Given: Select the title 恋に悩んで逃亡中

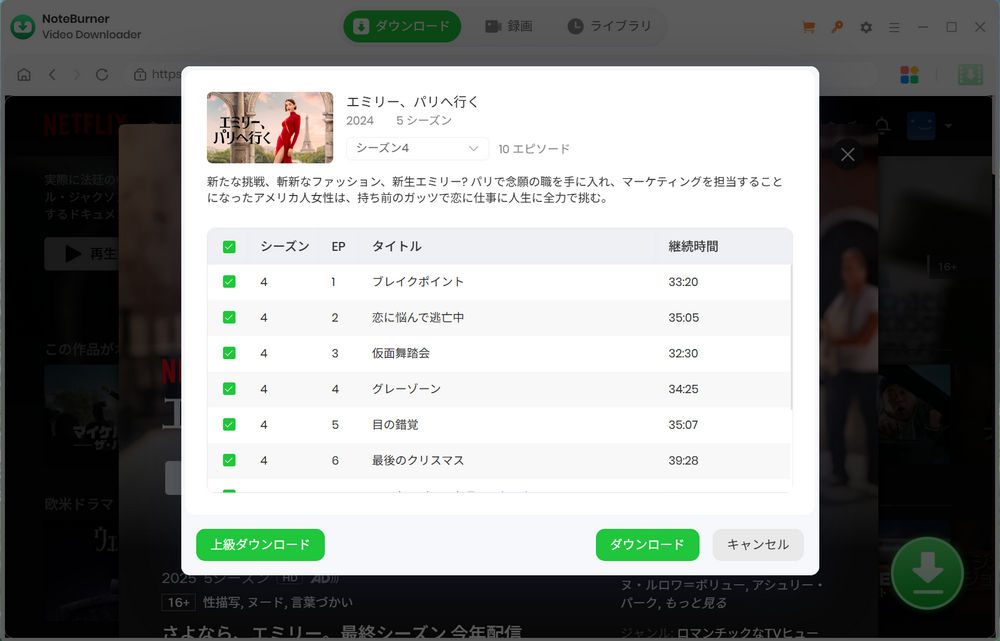Looking at the screenshot, I should tap(418, 318).
